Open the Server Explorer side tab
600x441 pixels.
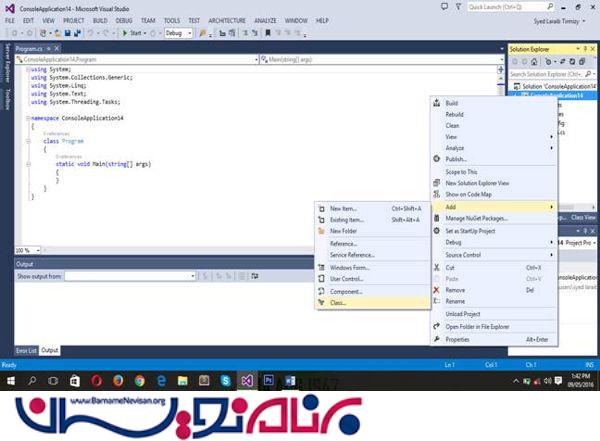coord(7,63)
